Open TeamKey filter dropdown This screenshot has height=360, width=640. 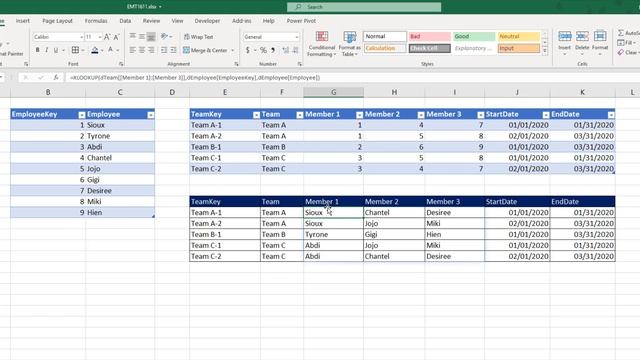(x=256, y=115)
